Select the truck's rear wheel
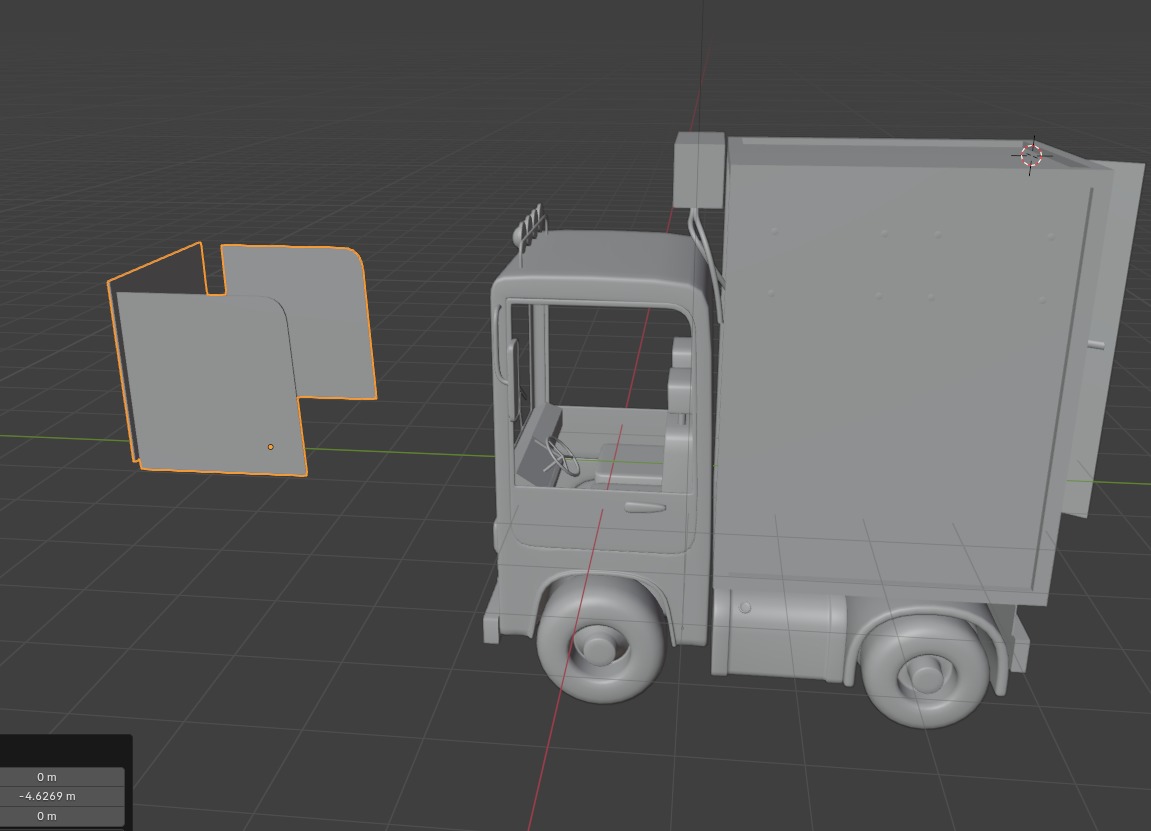1151x831 pixels. [x=926, y=671]
